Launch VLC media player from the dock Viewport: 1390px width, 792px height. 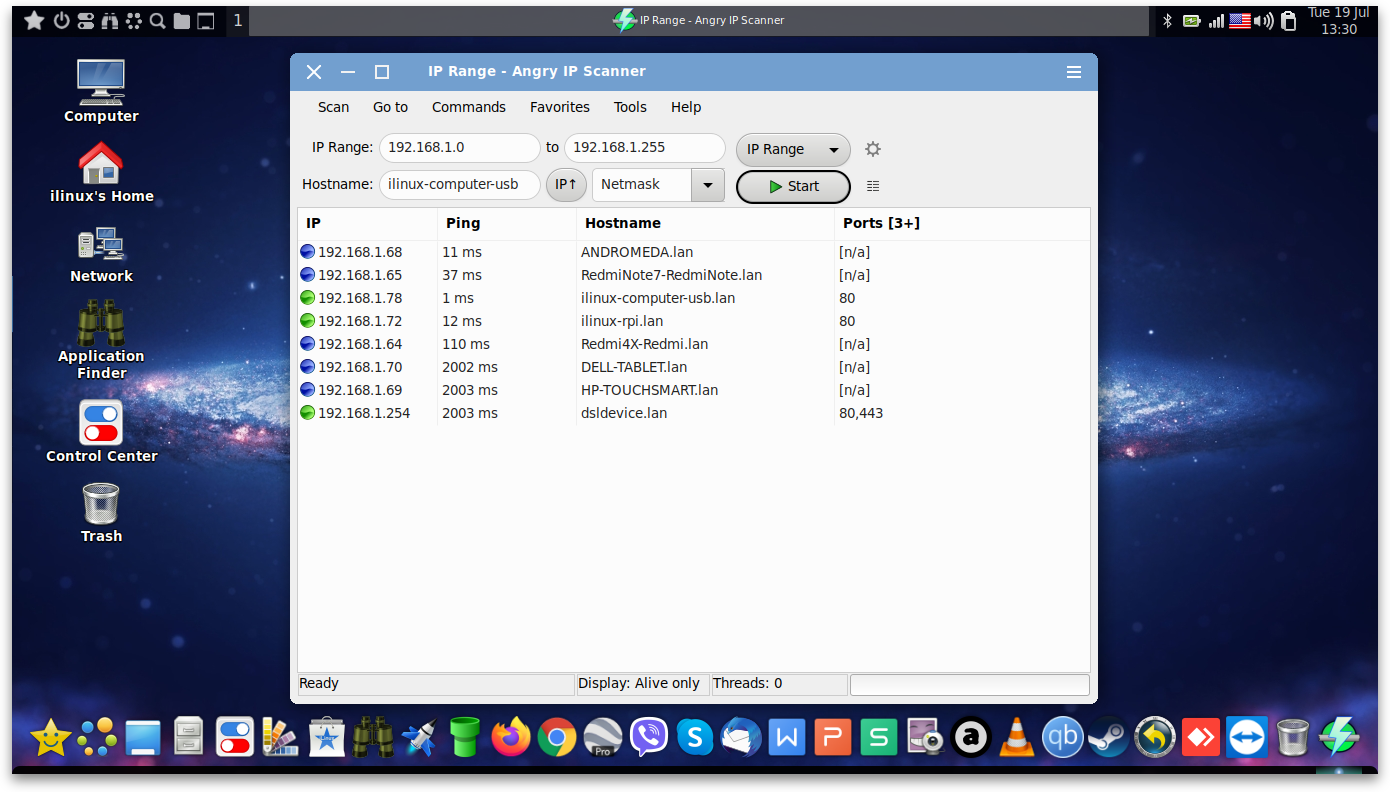pos(1017,738)
